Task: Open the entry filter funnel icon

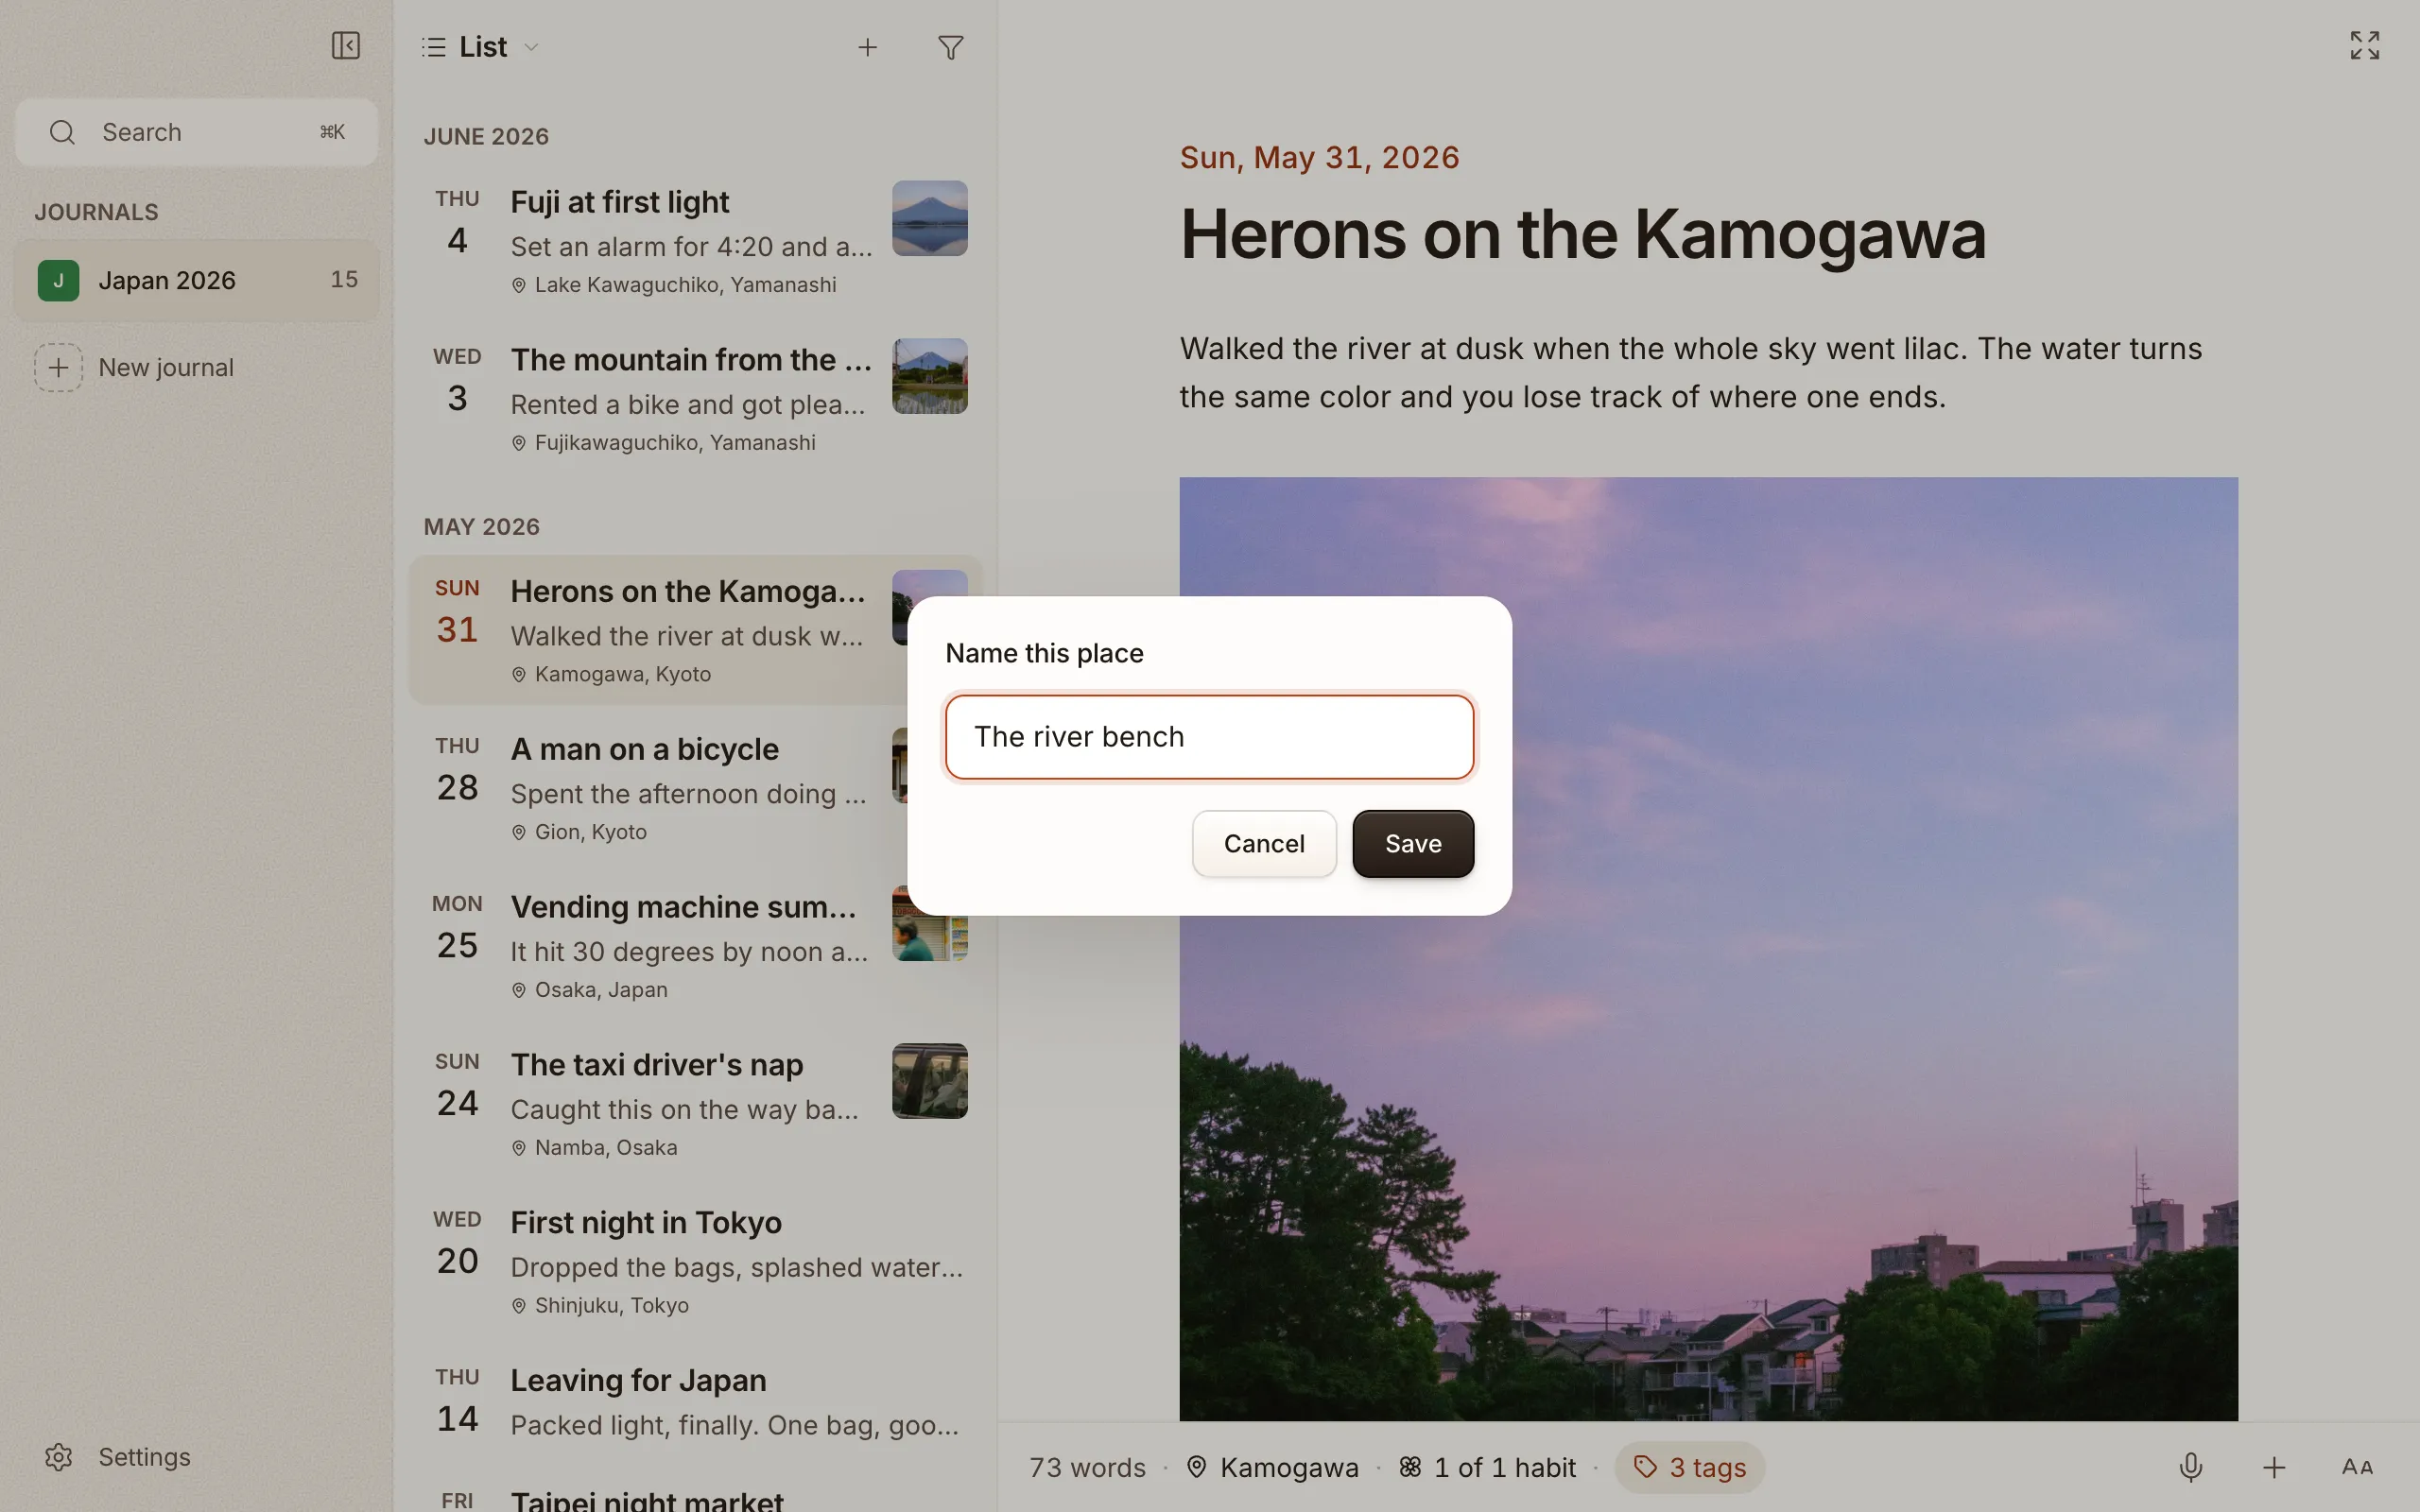Action: click(950, 47)
